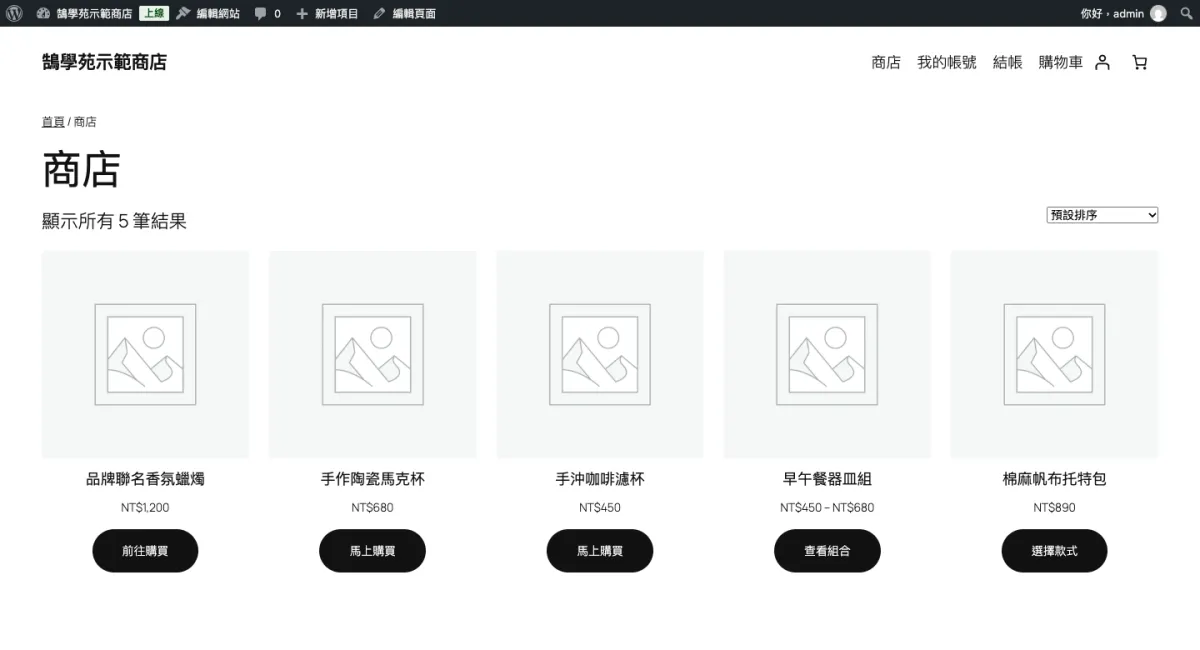Click the brush icon for 編輯網站
This screenshot has width=1200, height=650.
click(x=183, y=13)
